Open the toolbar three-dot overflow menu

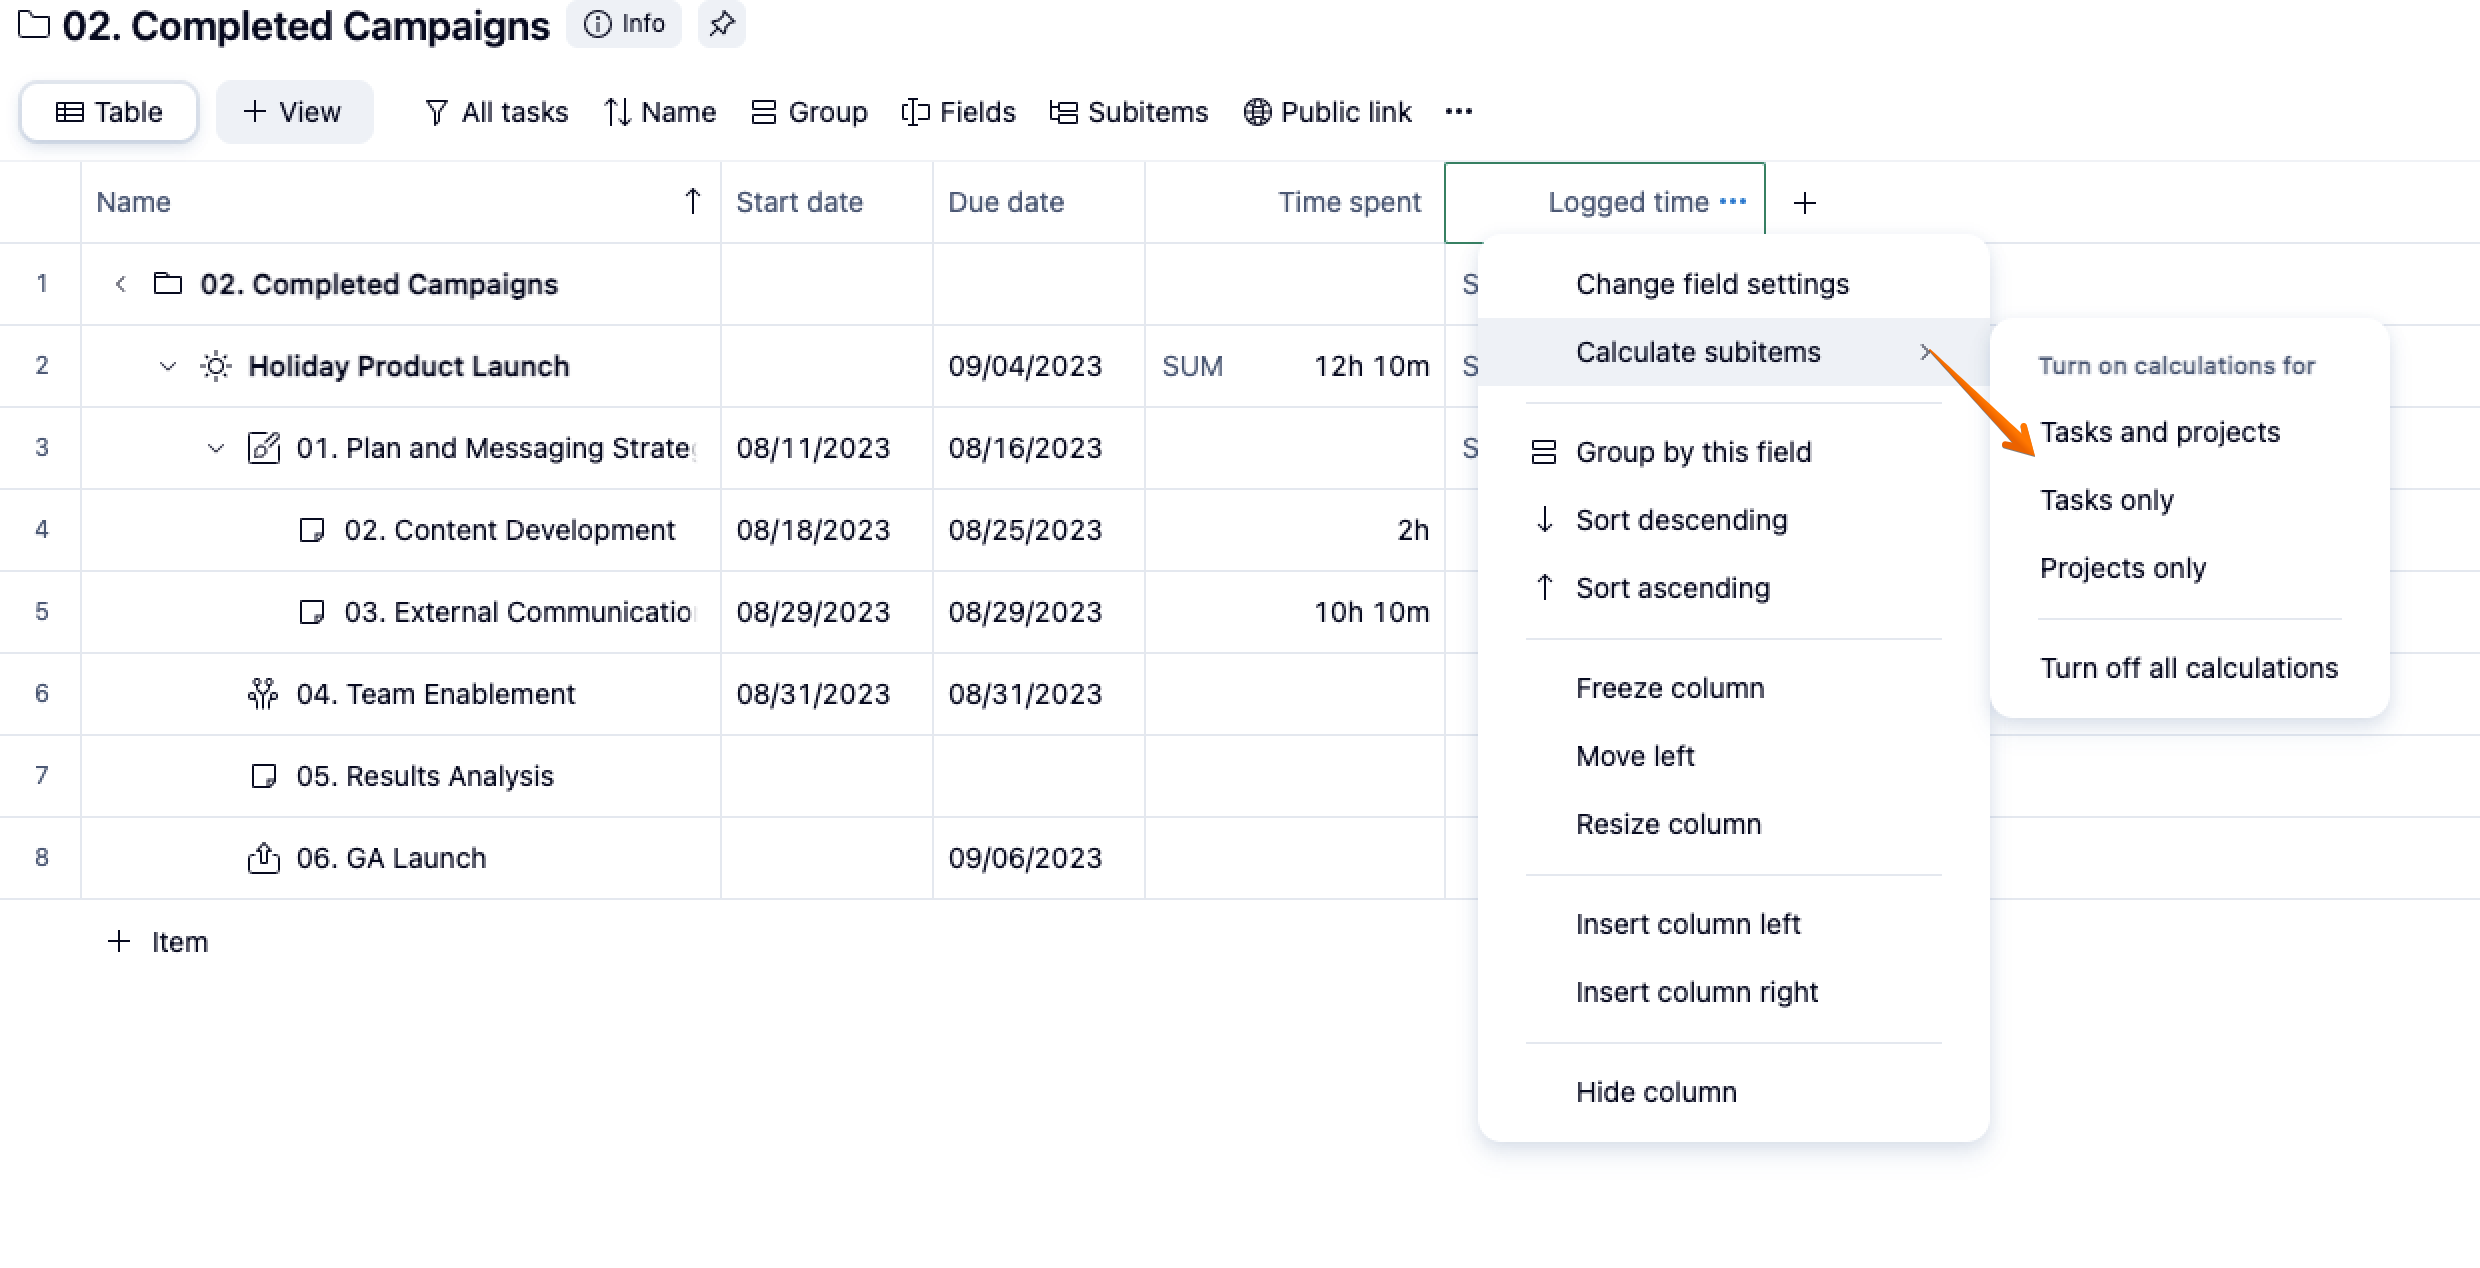click(x=1458, y=112)
